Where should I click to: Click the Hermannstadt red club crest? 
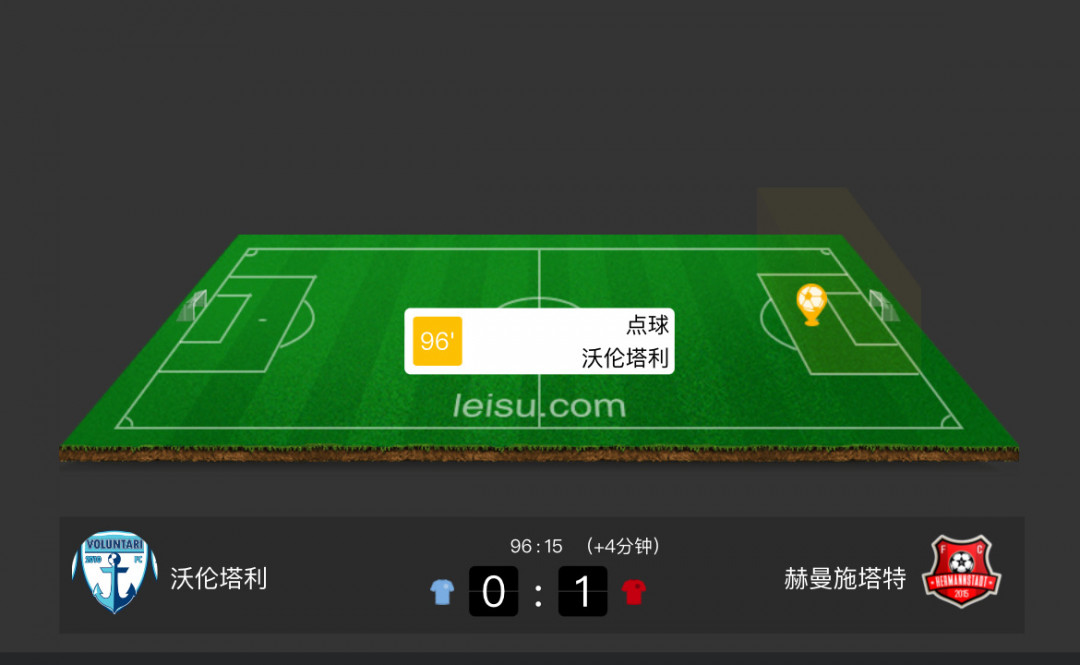pyautogui.click(x=962, y=572)
